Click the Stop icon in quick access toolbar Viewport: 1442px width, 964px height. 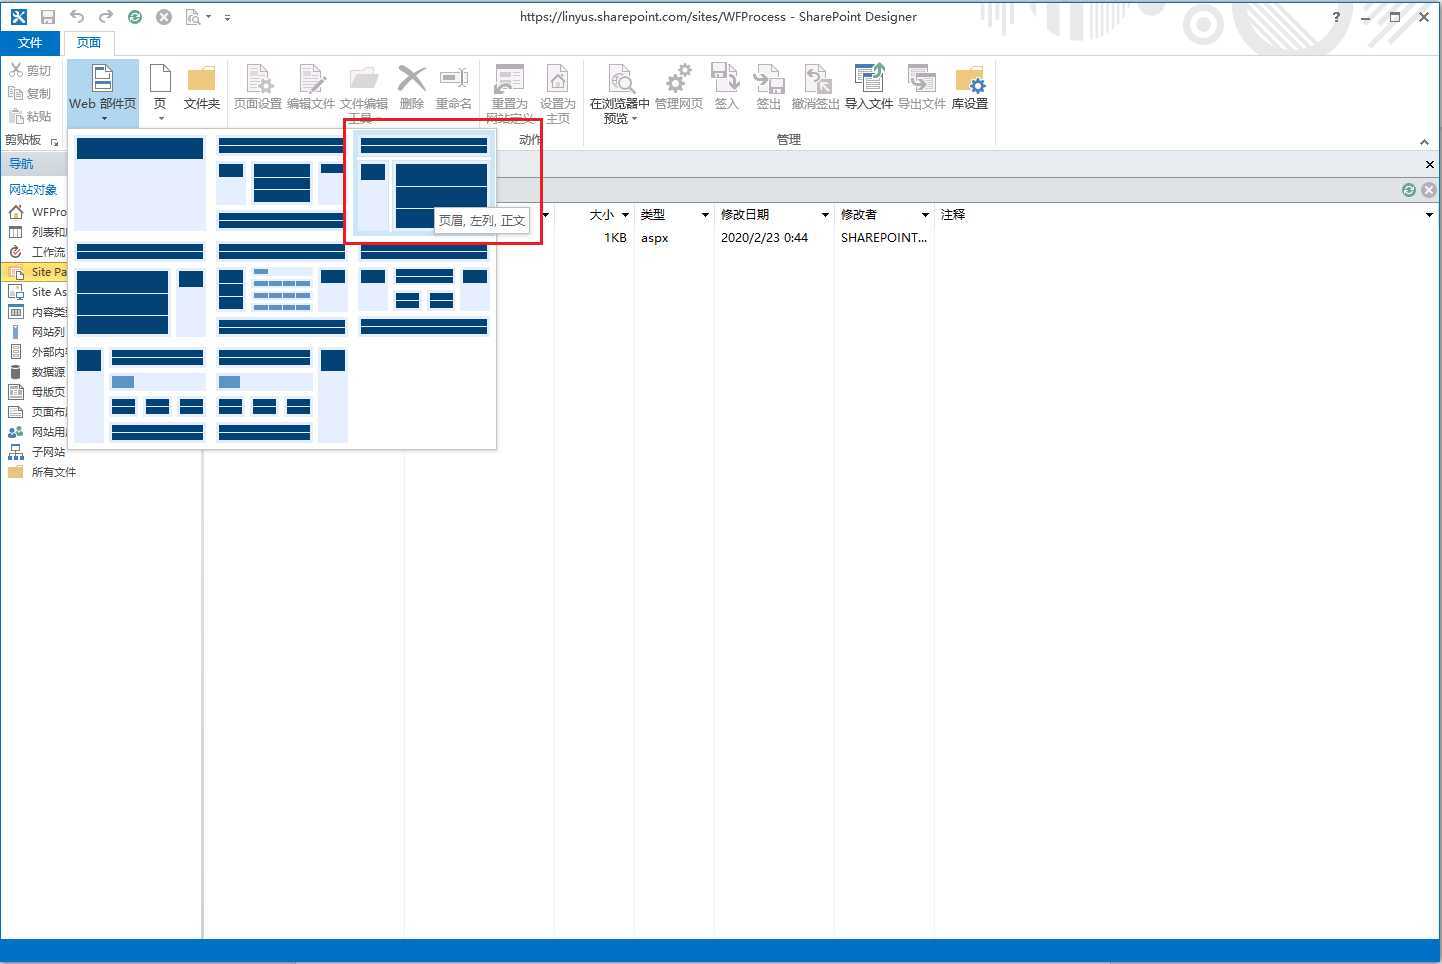164,17
